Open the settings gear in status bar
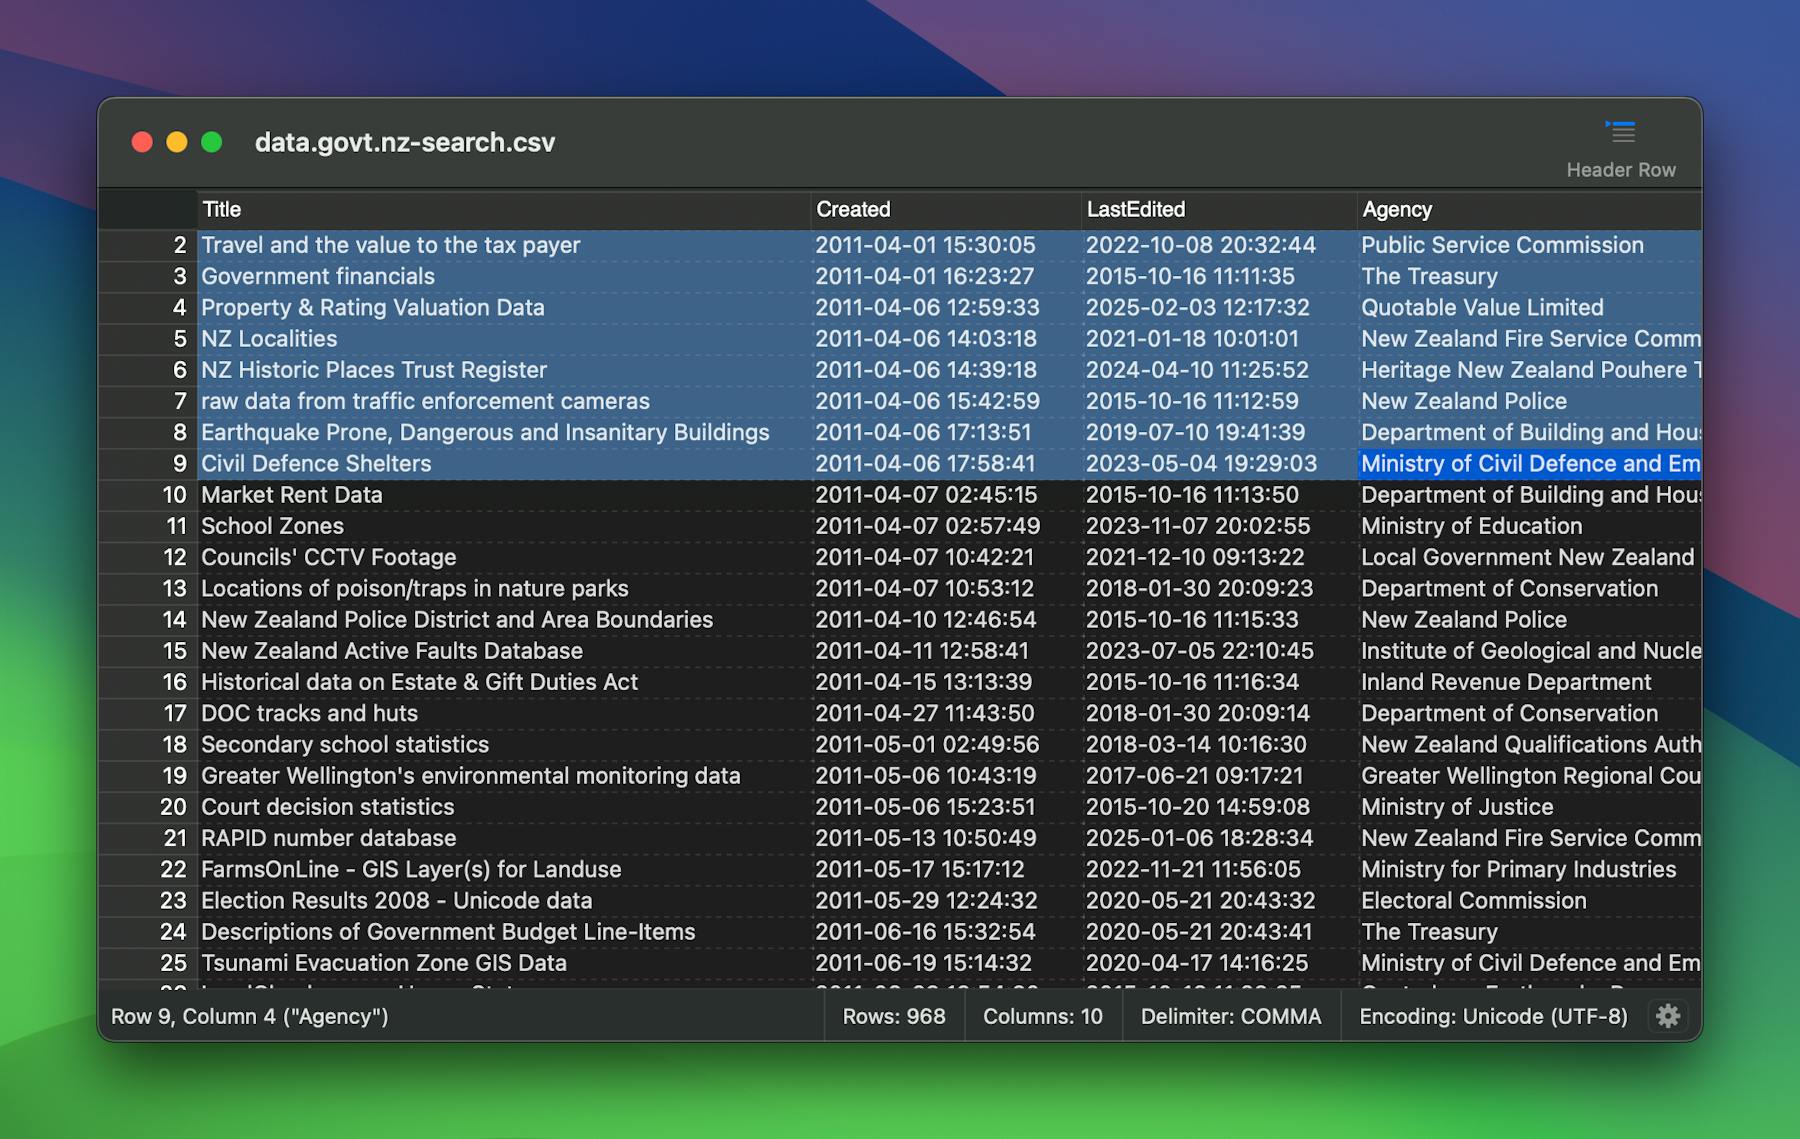Screen dimensions: 1800x1139 [1667, 1016]
